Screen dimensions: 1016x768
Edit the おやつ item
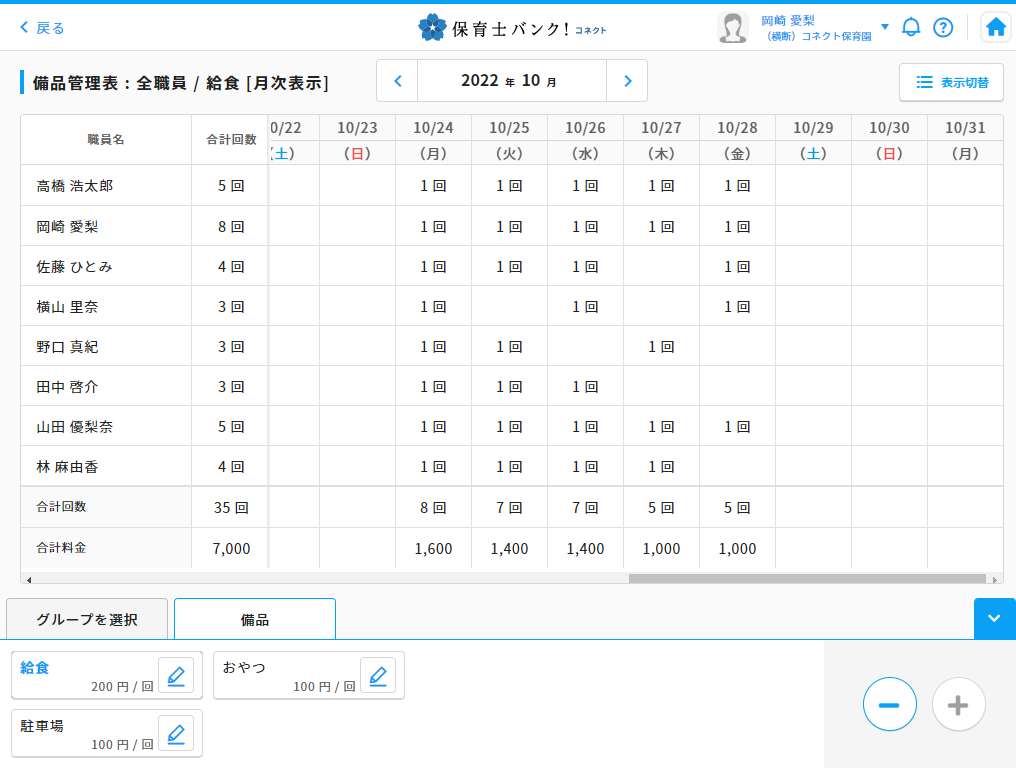[378, 676]
